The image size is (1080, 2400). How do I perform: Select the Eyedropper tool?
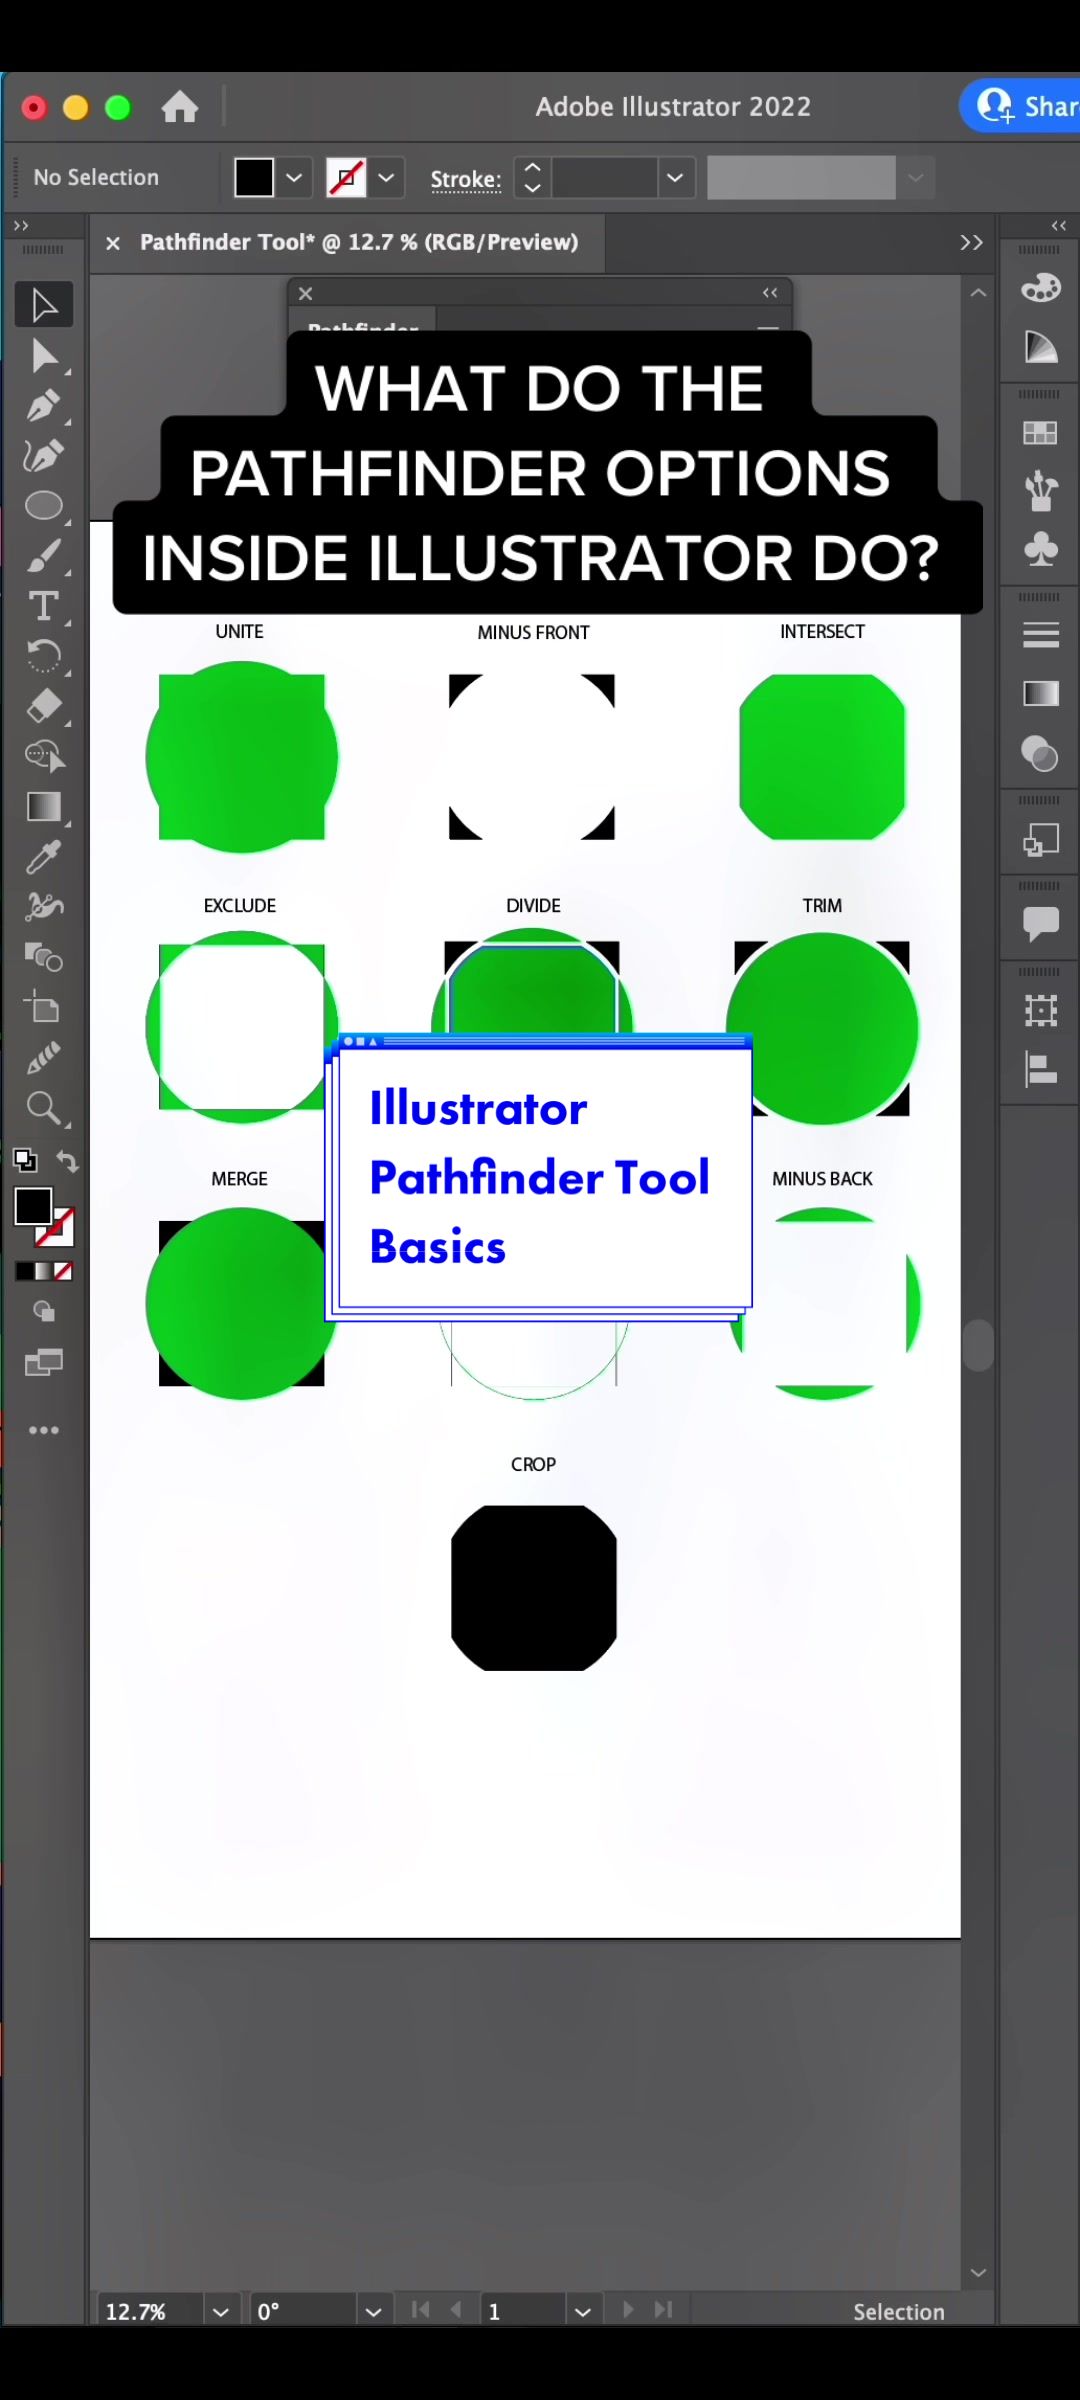point(44,857)
